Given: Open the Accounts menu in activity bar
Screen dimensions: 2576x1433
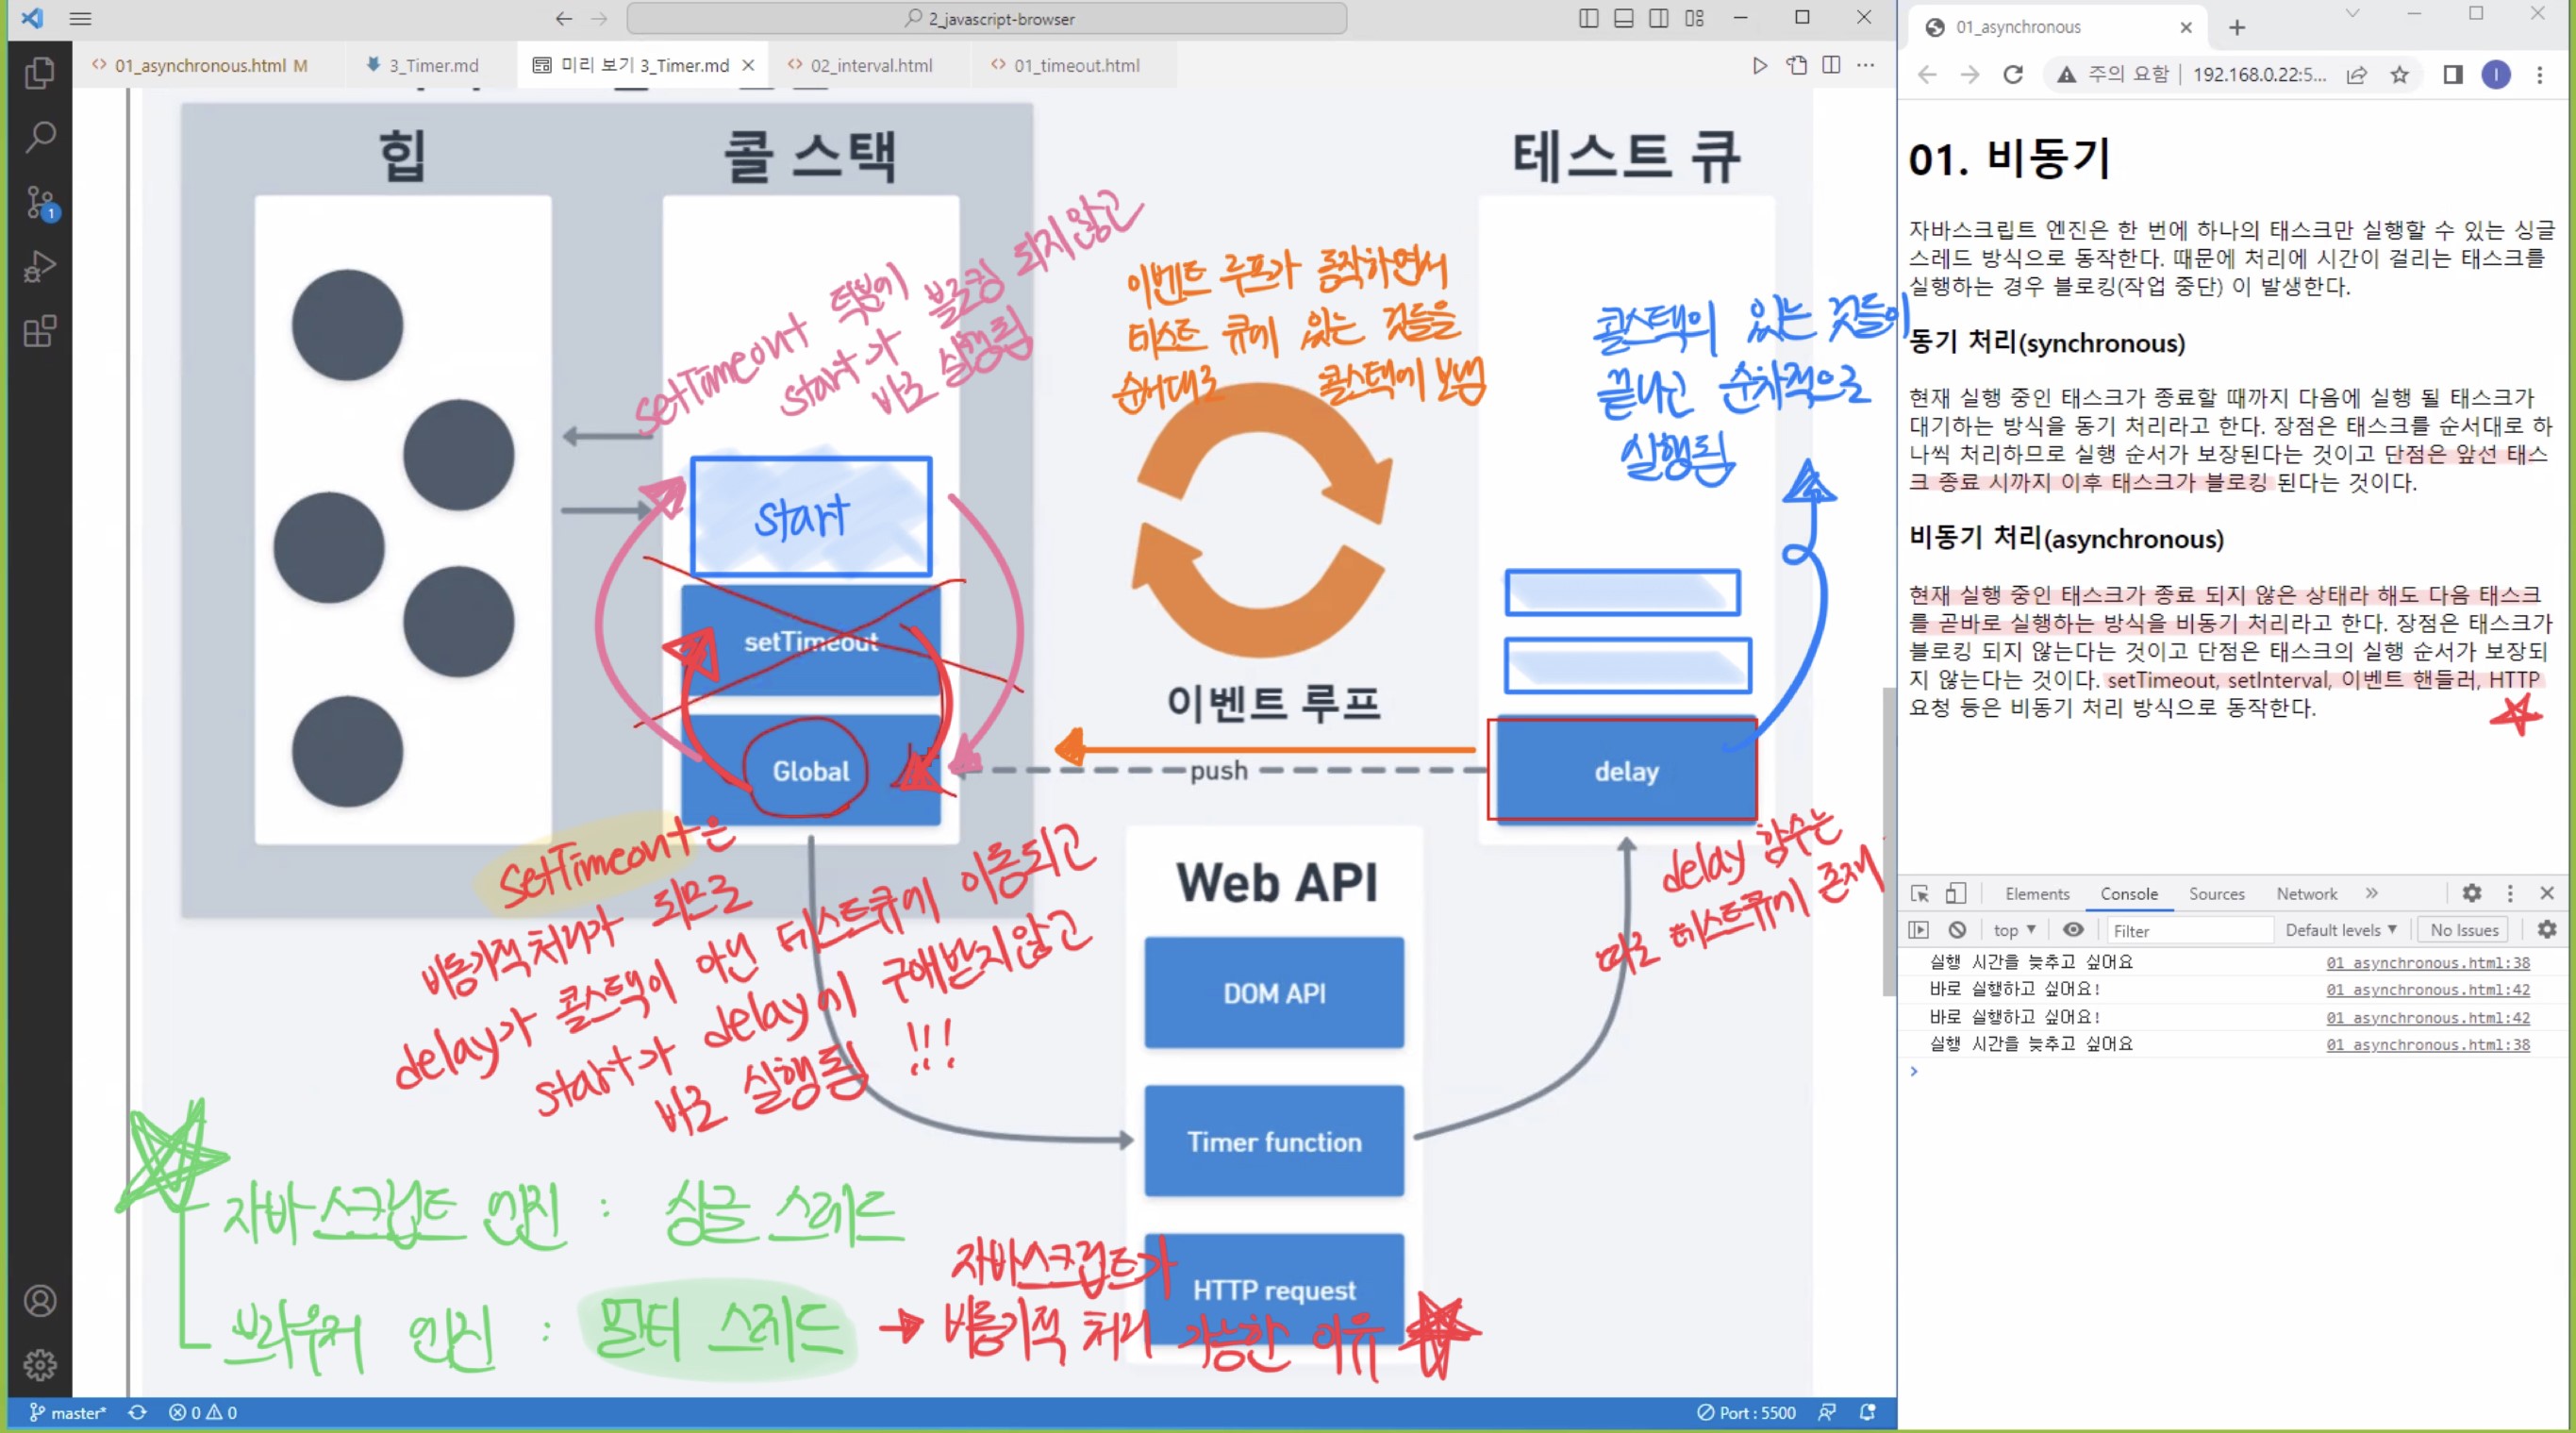Looking at the screenshot, I should pos(39,1301).
